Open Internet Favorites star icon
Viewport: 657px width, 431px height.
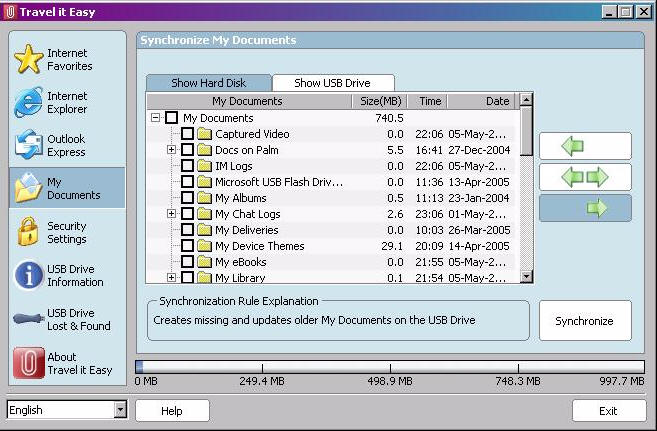pyautogui.click(x=28, y=59)
